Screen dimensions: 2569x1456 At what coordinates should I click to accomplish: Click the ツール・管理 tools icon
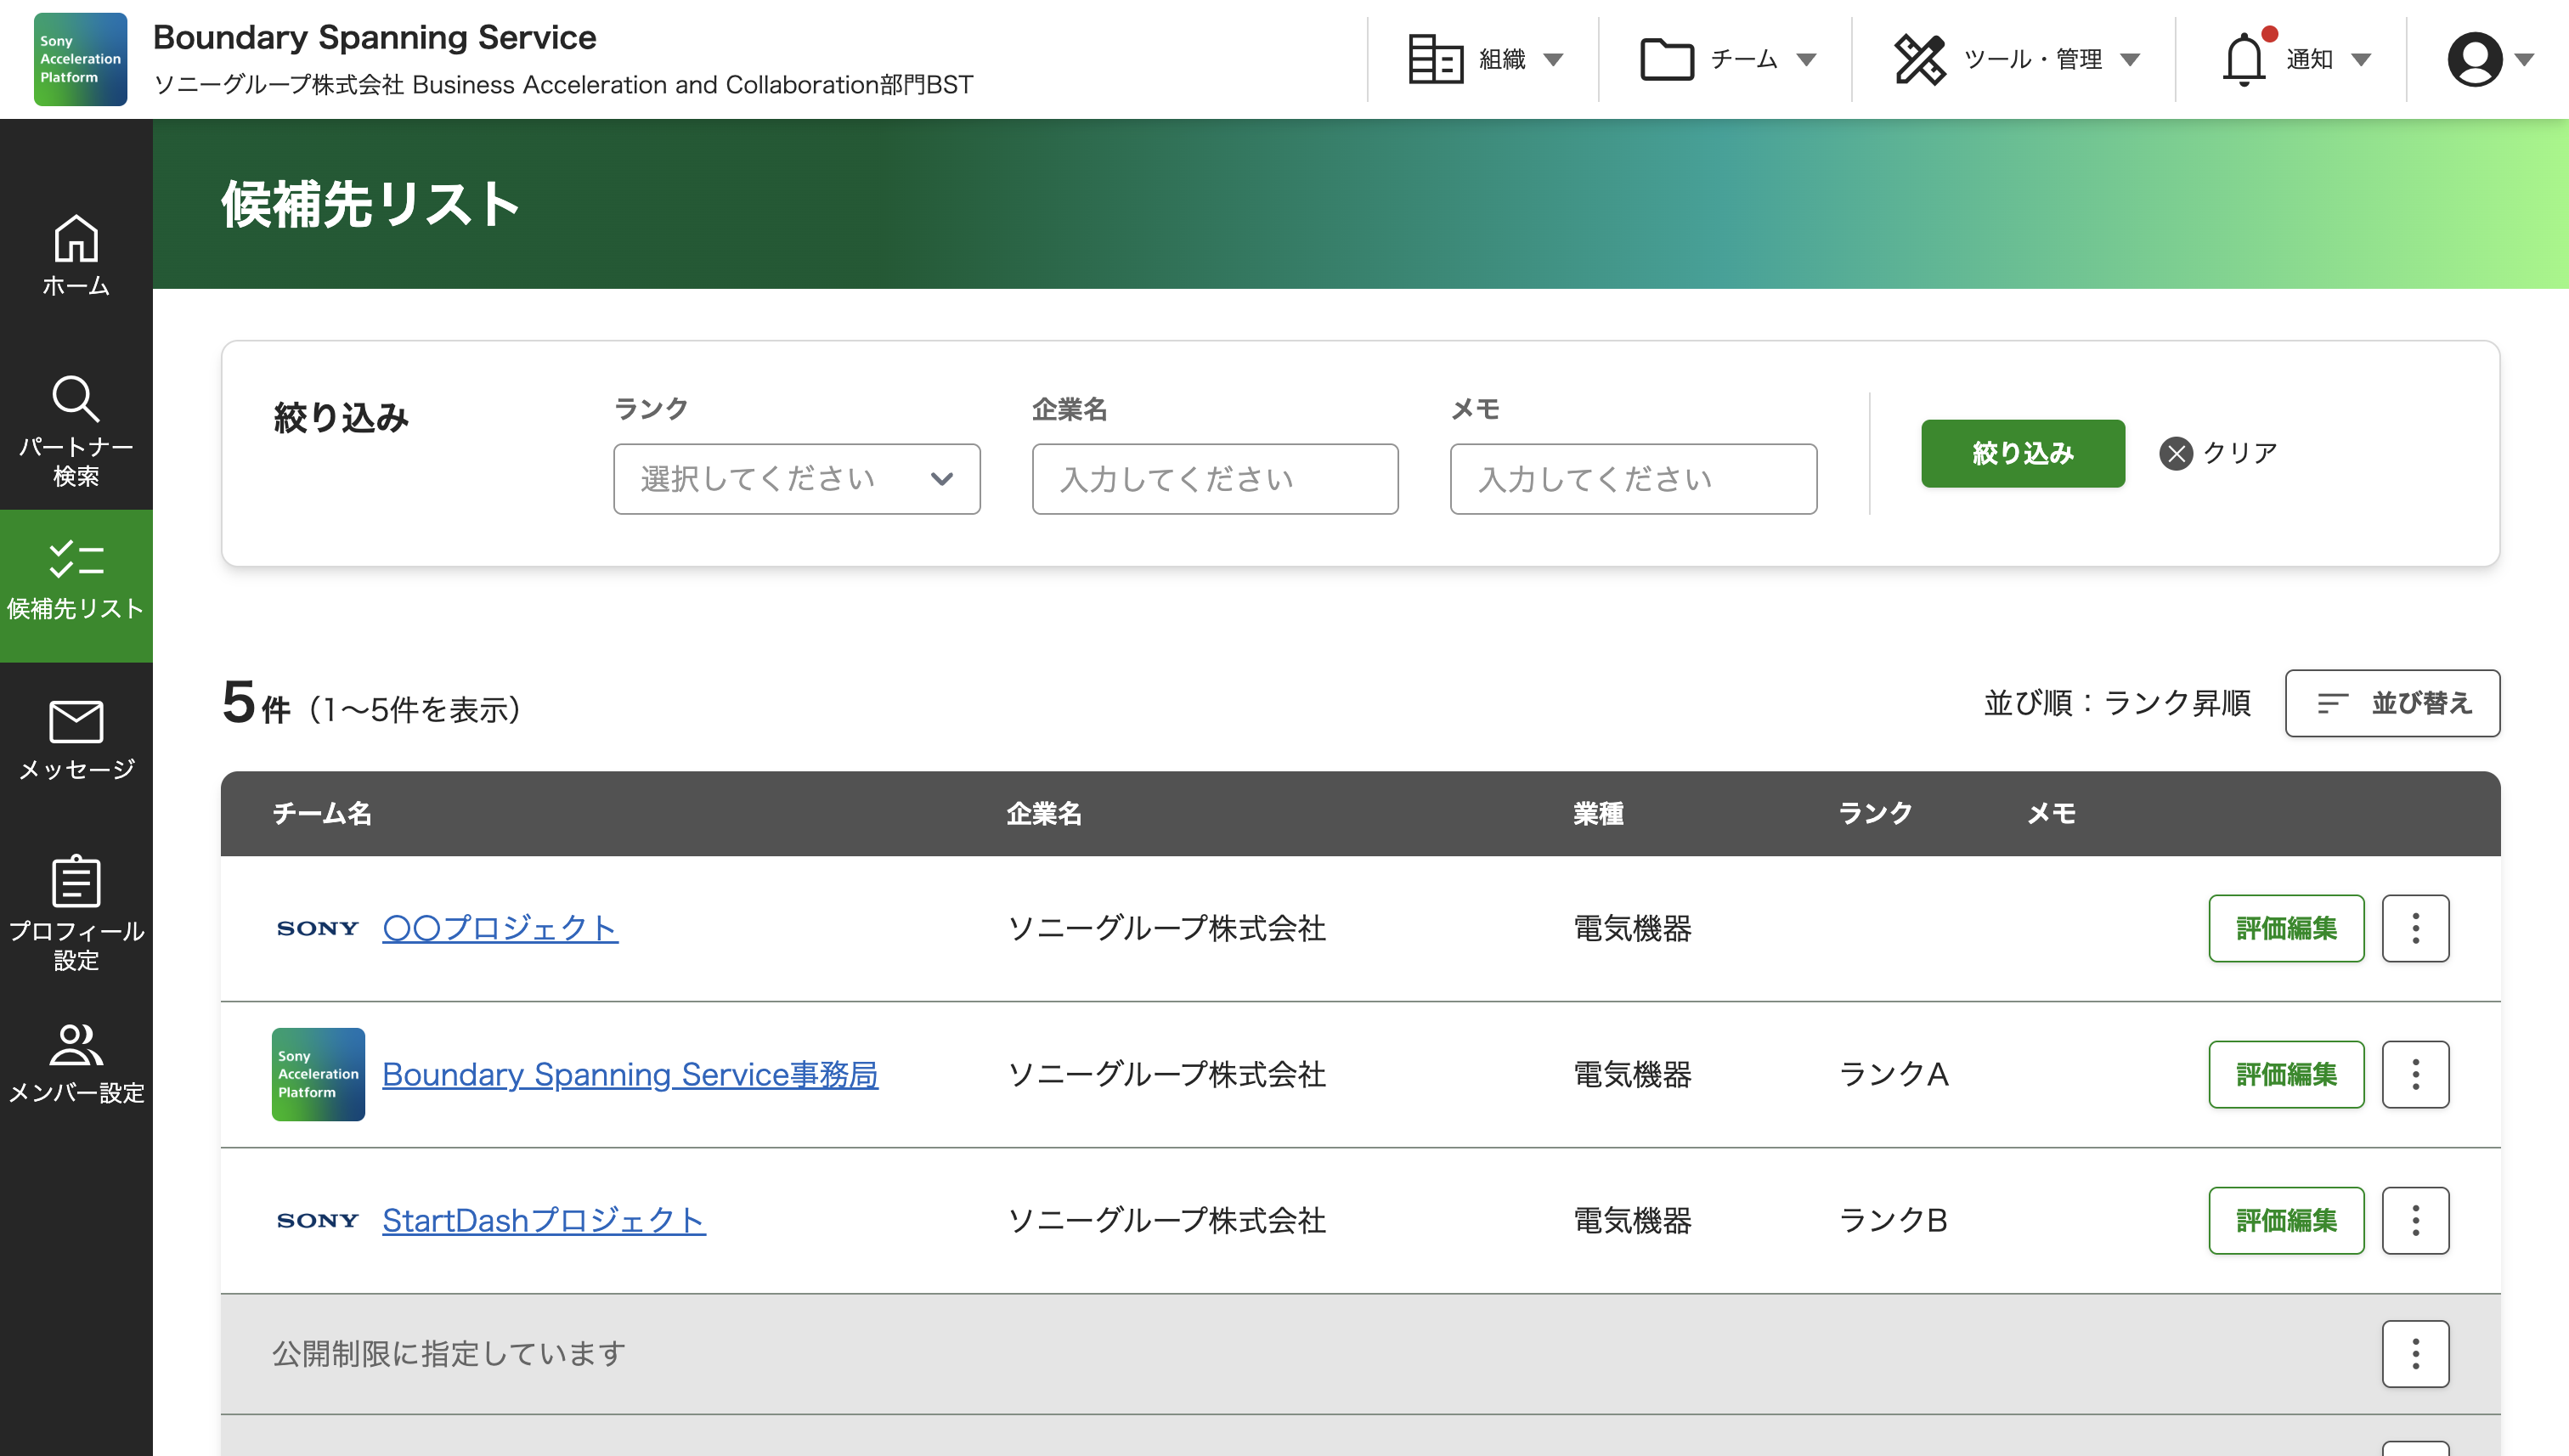(x=1920, y=59)
